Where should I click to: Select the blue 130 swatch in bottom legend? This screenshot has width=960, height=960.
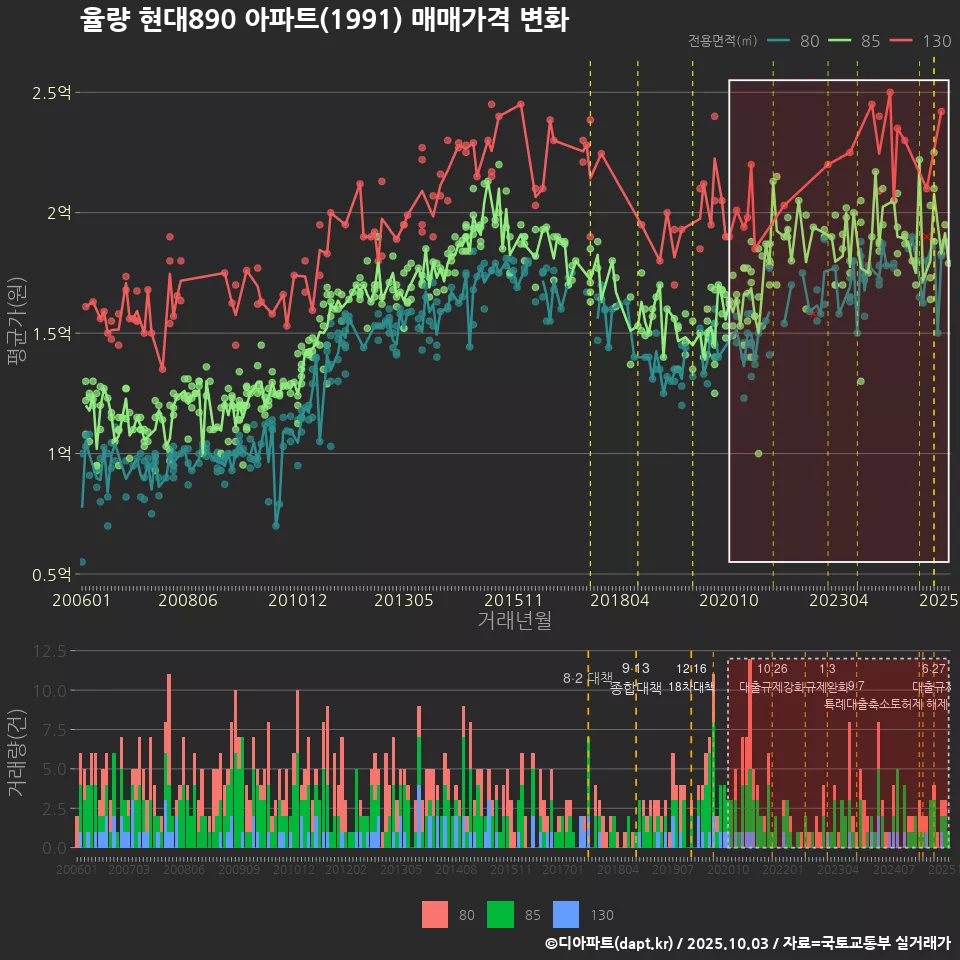566,914
